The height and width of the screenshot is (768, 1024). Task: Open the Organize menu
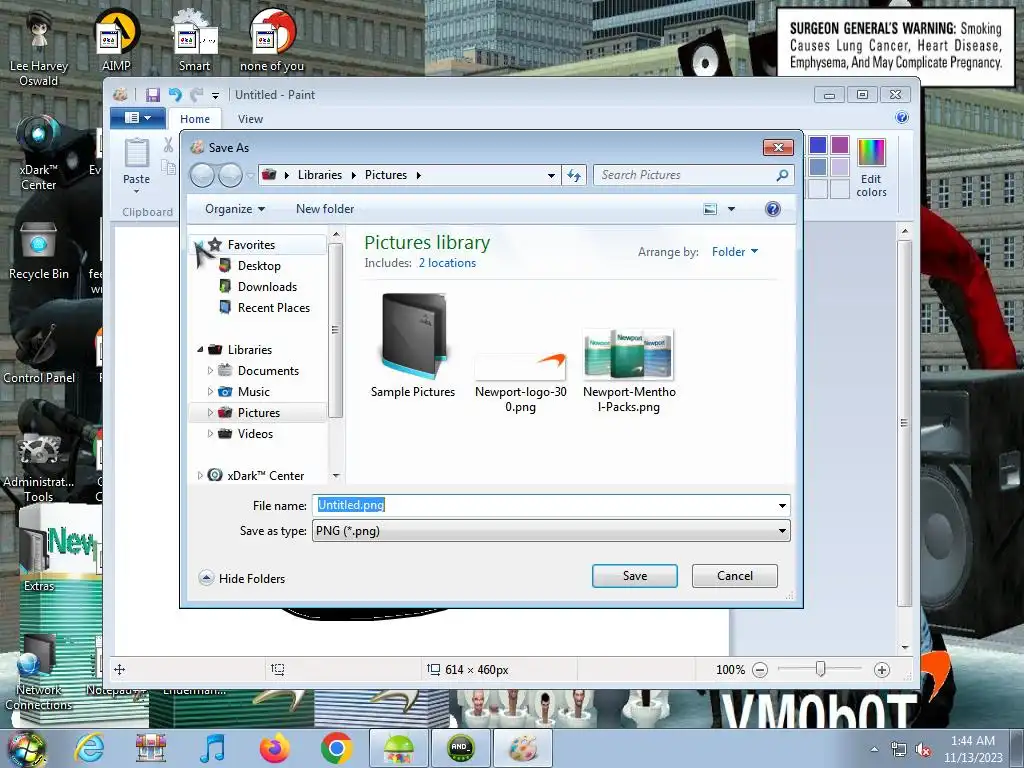click(234, 209)
